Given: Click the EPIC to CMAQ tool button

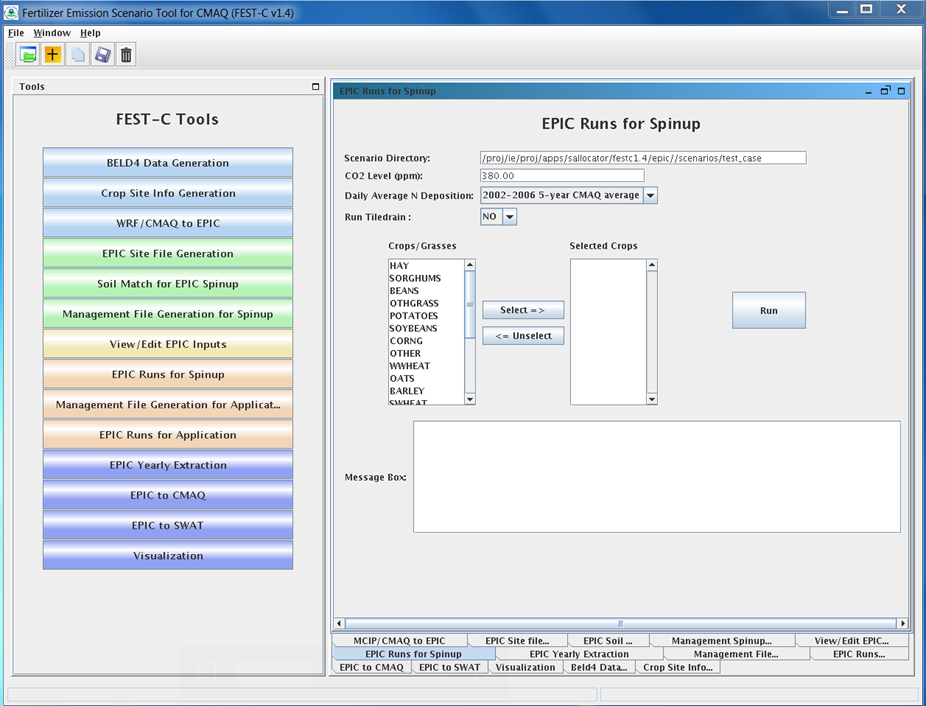Looking at the screenshot, I should [x=168, y=495].
